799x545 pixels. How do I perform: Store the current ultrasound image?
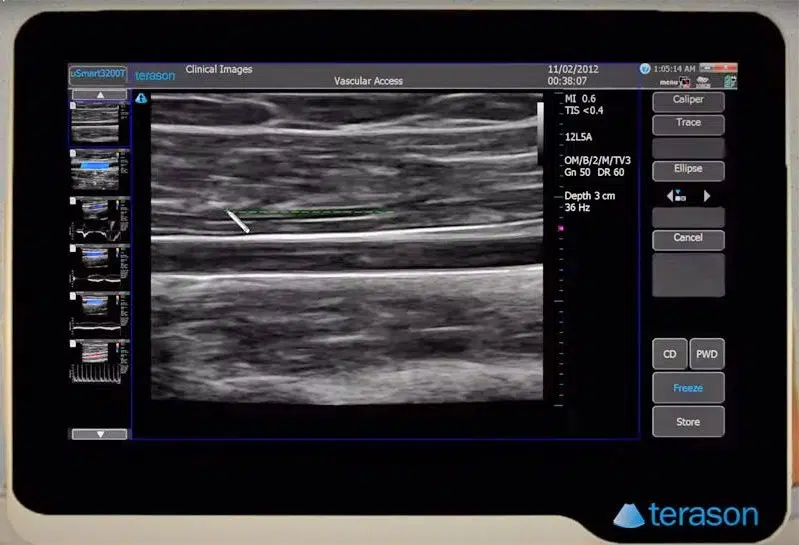pos(688,422)
